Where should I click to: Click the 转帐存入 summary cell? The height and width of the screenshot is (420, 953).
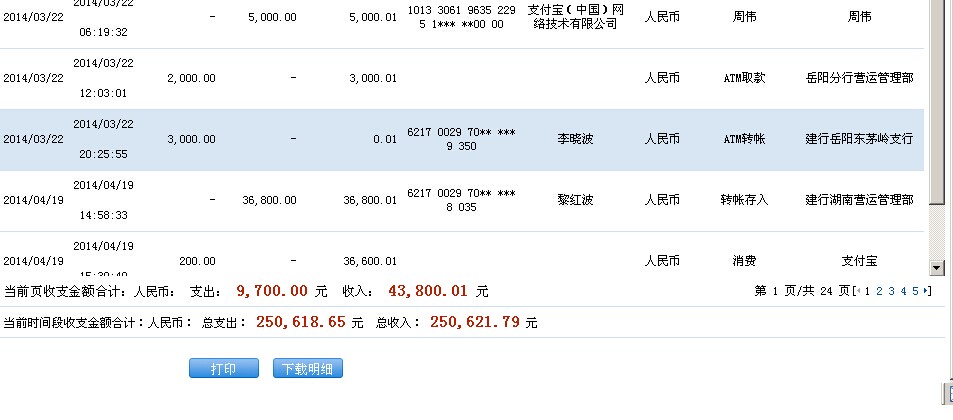point(743,201)
